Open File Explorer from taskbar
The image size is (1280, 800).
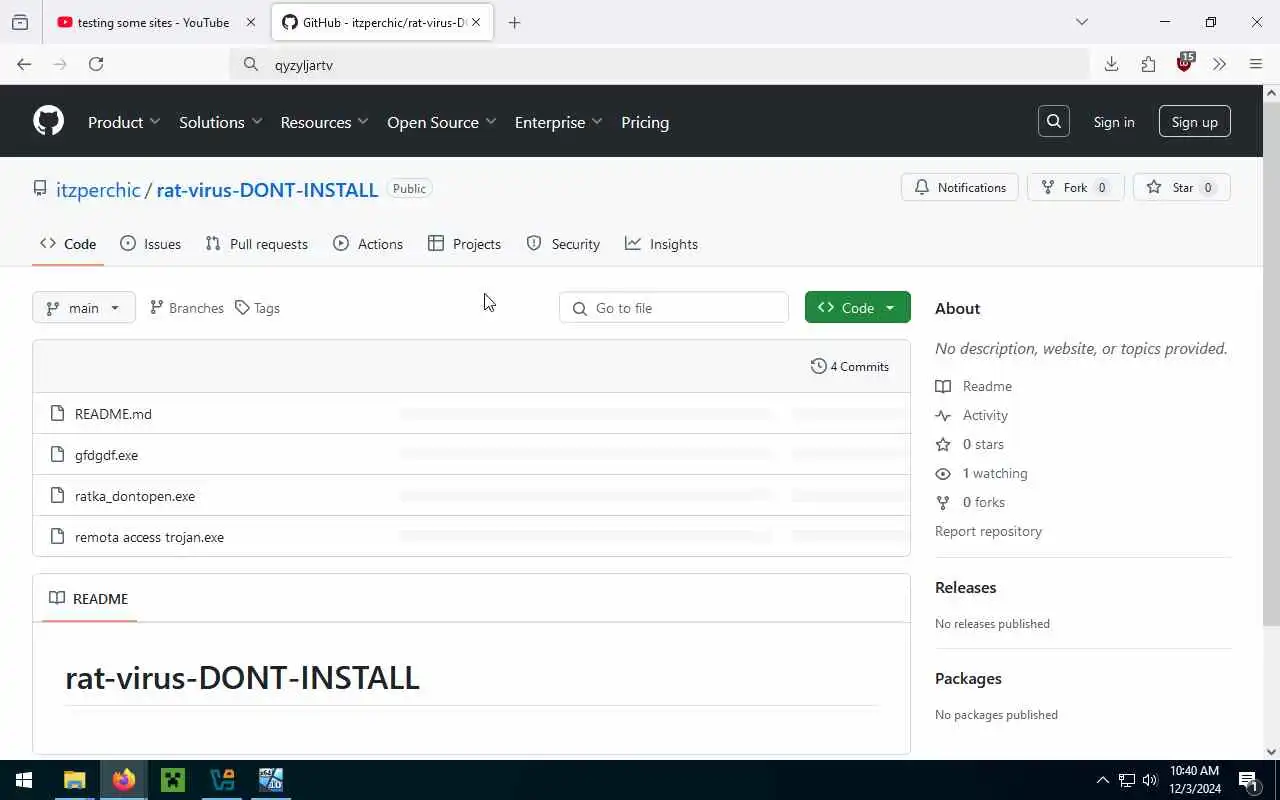pos(74,780)
